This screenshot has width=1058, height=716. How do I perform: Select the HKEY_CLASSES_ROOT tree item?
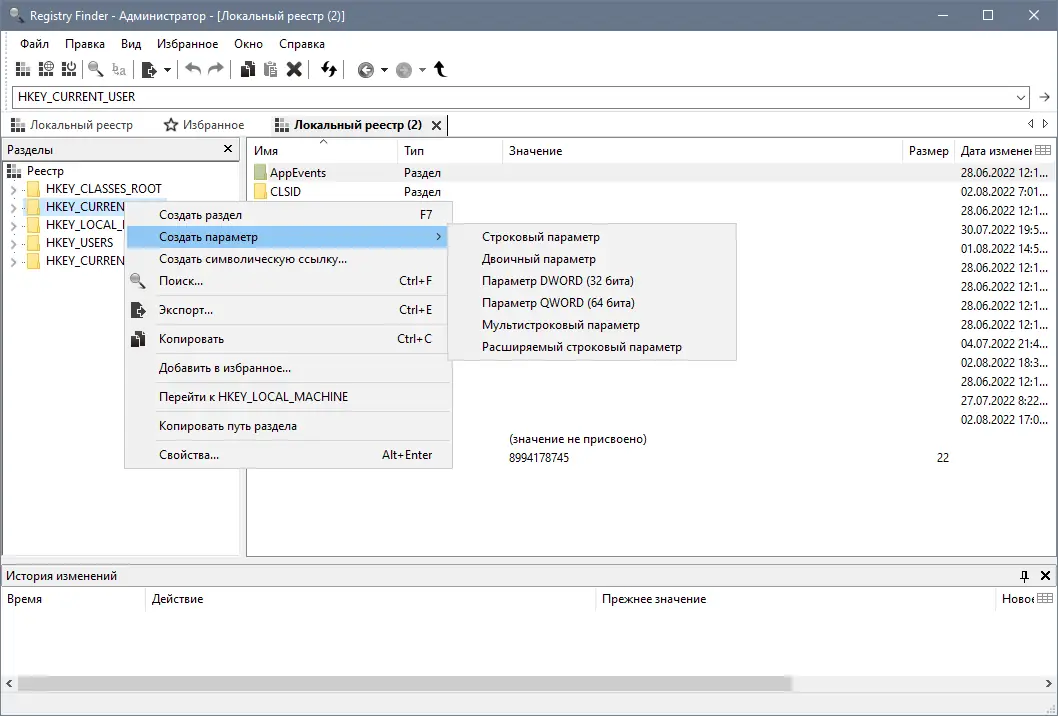(104, 189)
